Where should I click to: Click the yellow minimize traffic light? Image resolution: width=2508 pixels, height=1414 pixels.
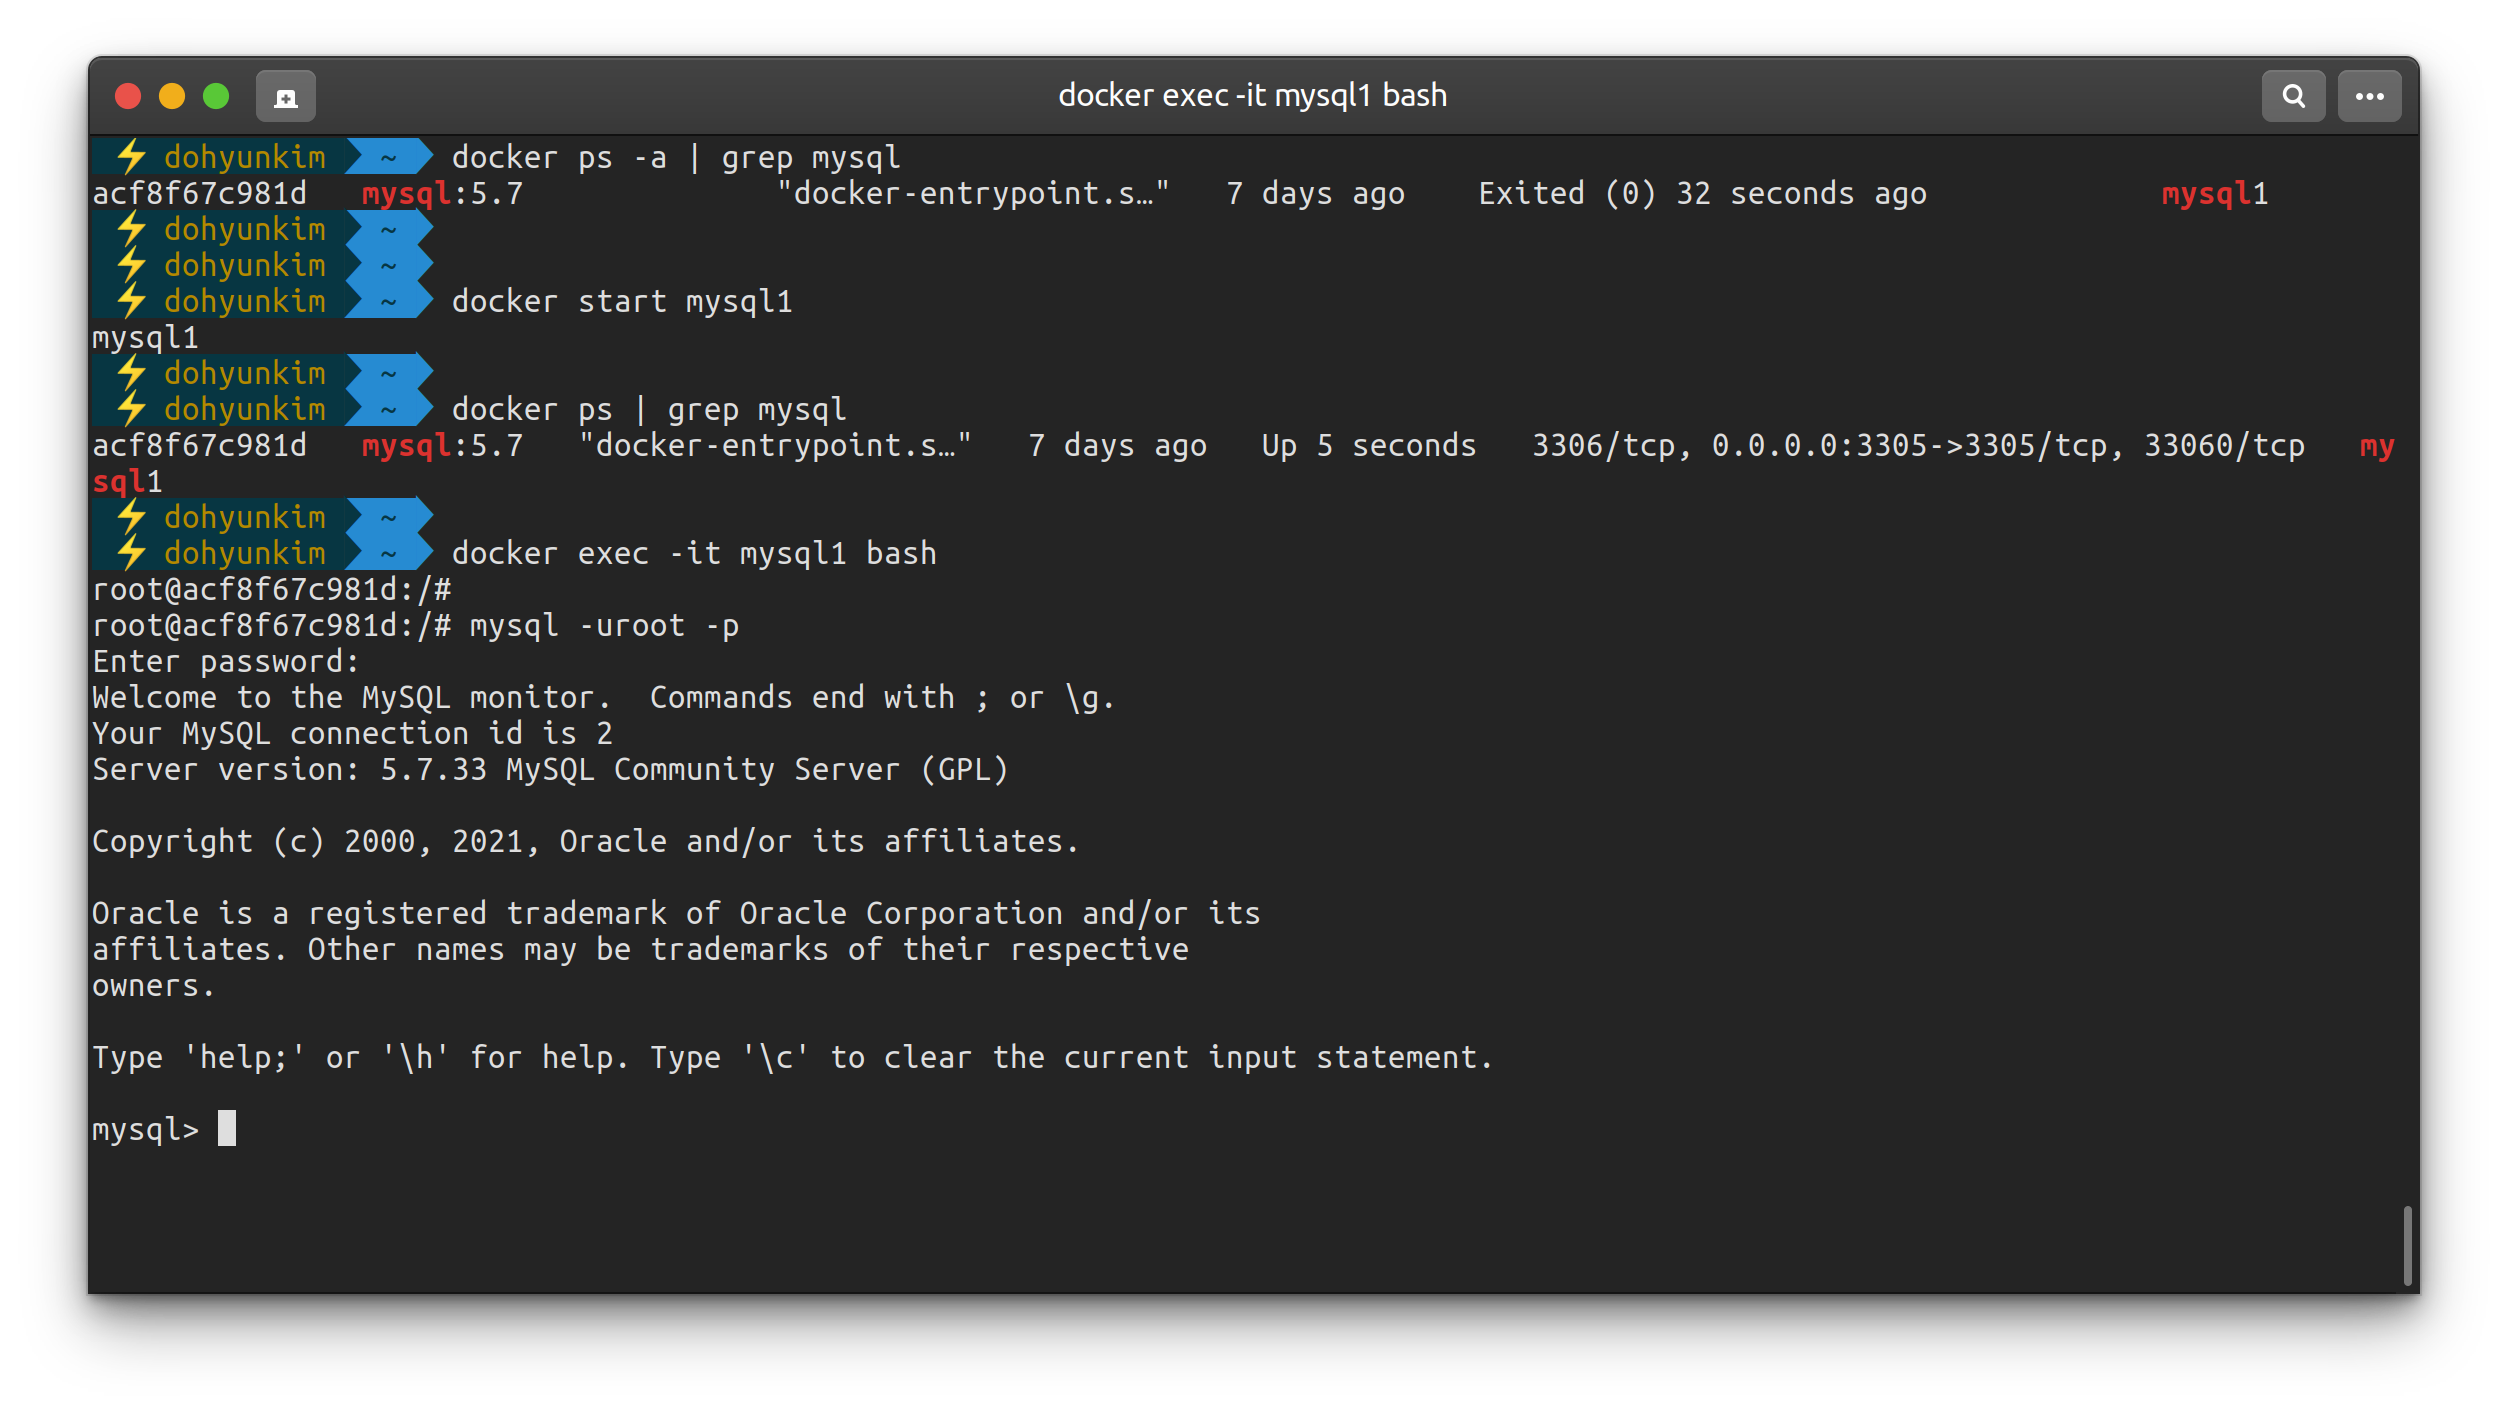172,96
